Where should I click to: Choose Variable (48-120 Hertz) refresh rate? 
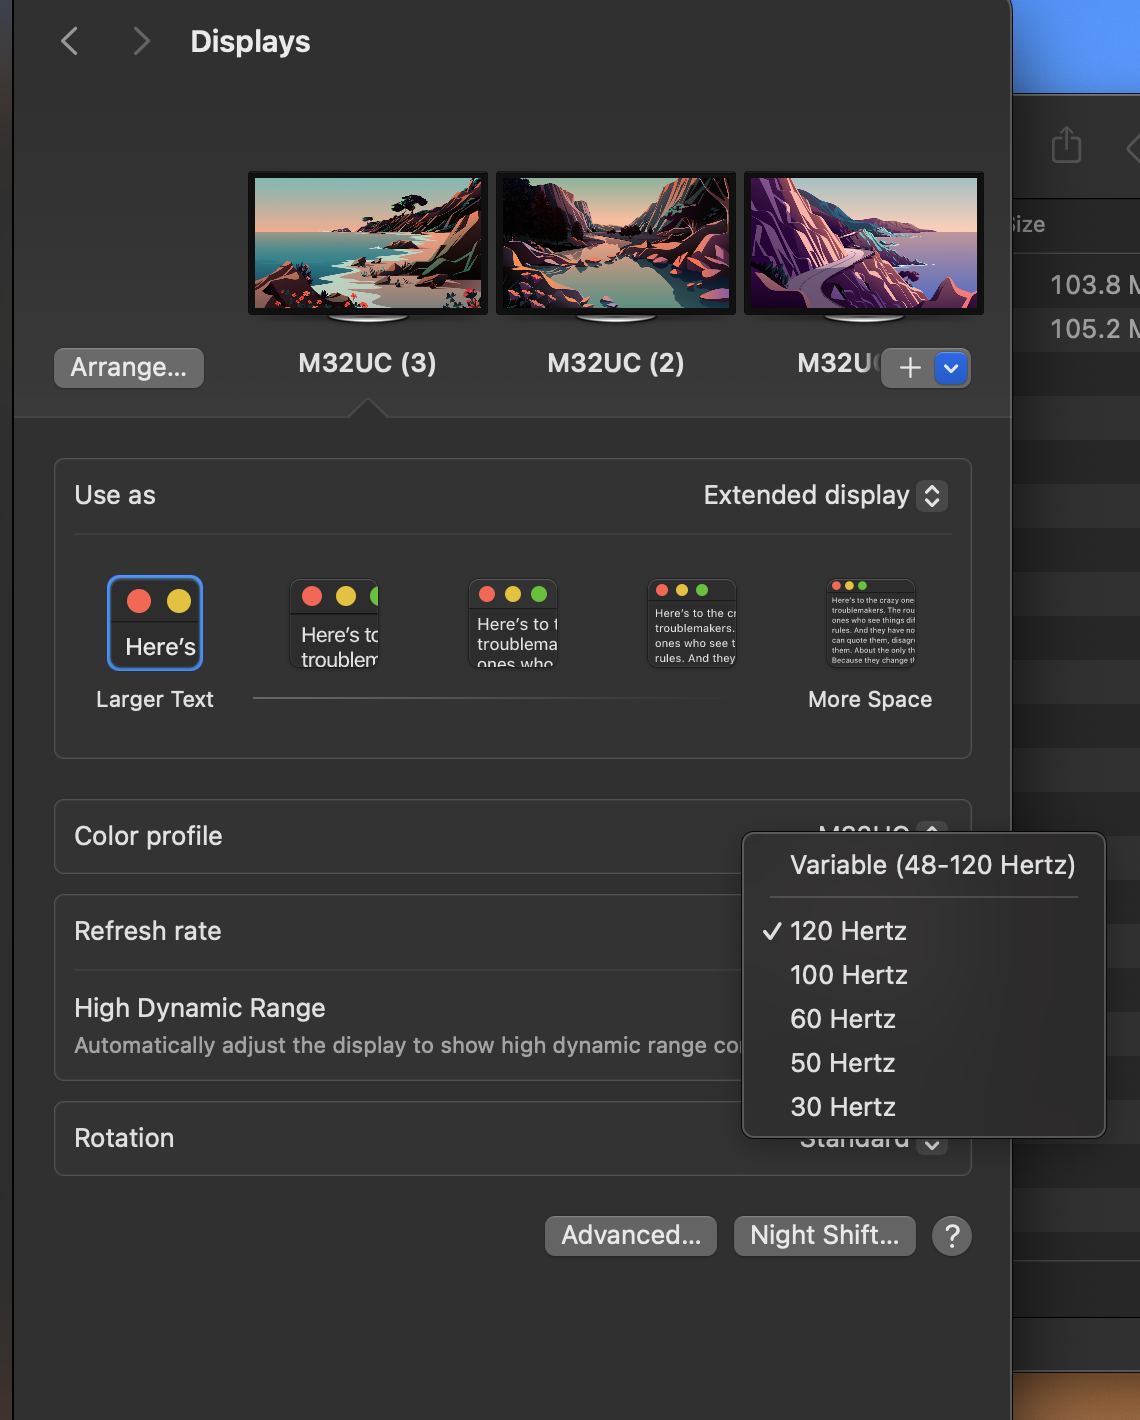[932, 865]
